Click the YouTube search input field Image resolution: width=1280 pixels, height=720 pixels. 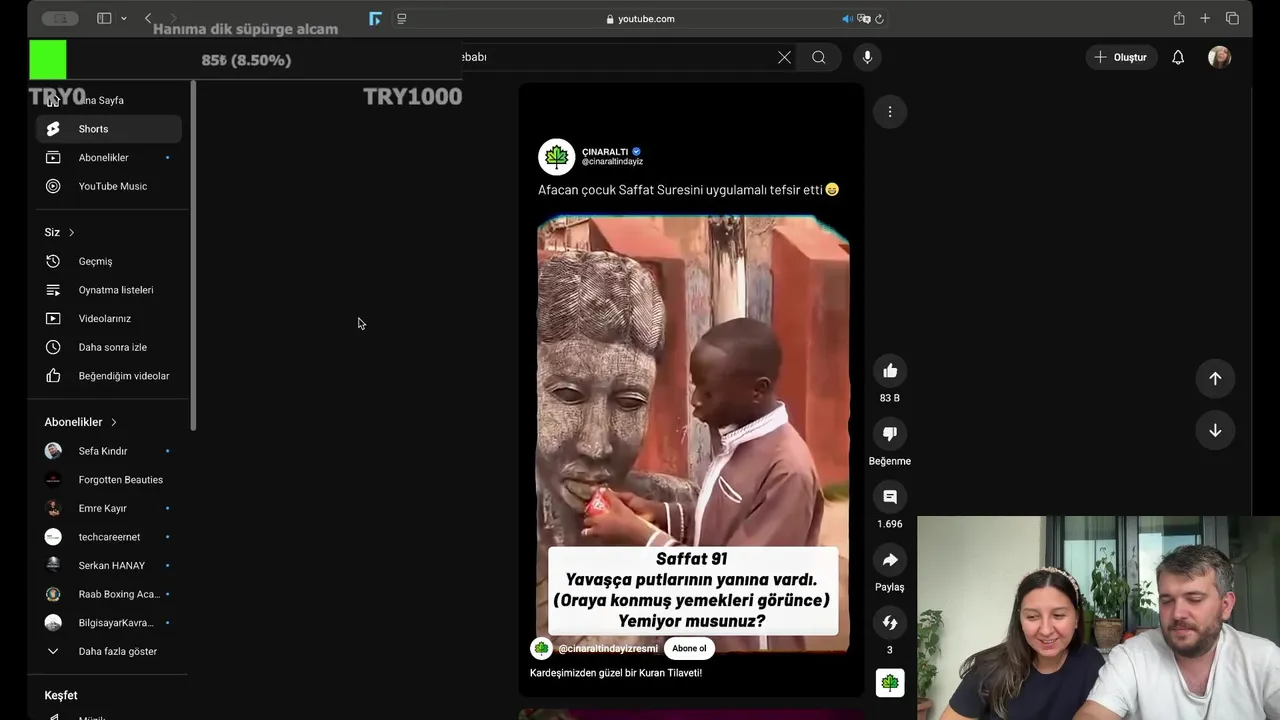[x=615, y=57]
